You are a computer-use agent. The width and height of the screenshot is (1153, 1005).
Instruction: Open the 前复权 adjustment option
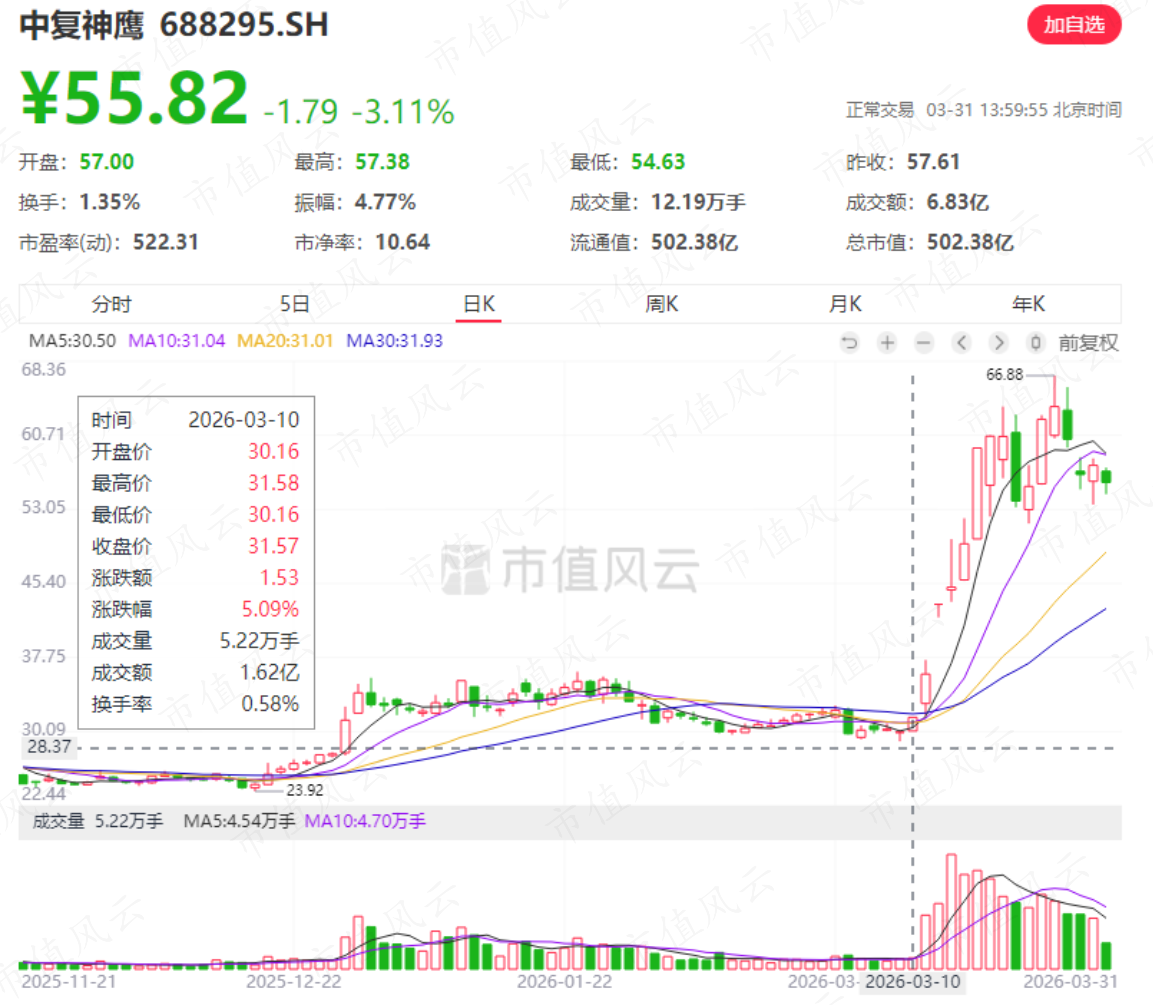click(1088, 343)
